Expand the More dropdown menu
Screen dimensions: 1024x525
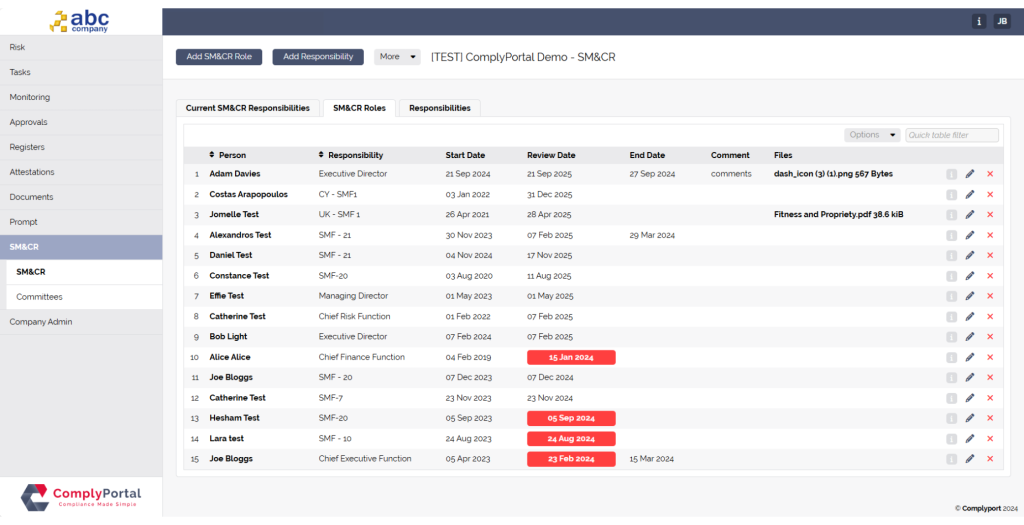pos(397,57)
